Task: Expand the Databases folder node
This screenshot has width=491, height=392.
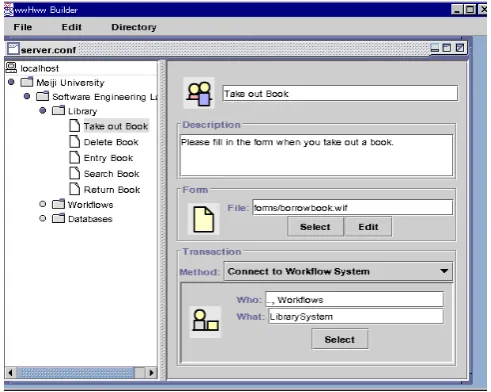Action: [x=43, y=219]
